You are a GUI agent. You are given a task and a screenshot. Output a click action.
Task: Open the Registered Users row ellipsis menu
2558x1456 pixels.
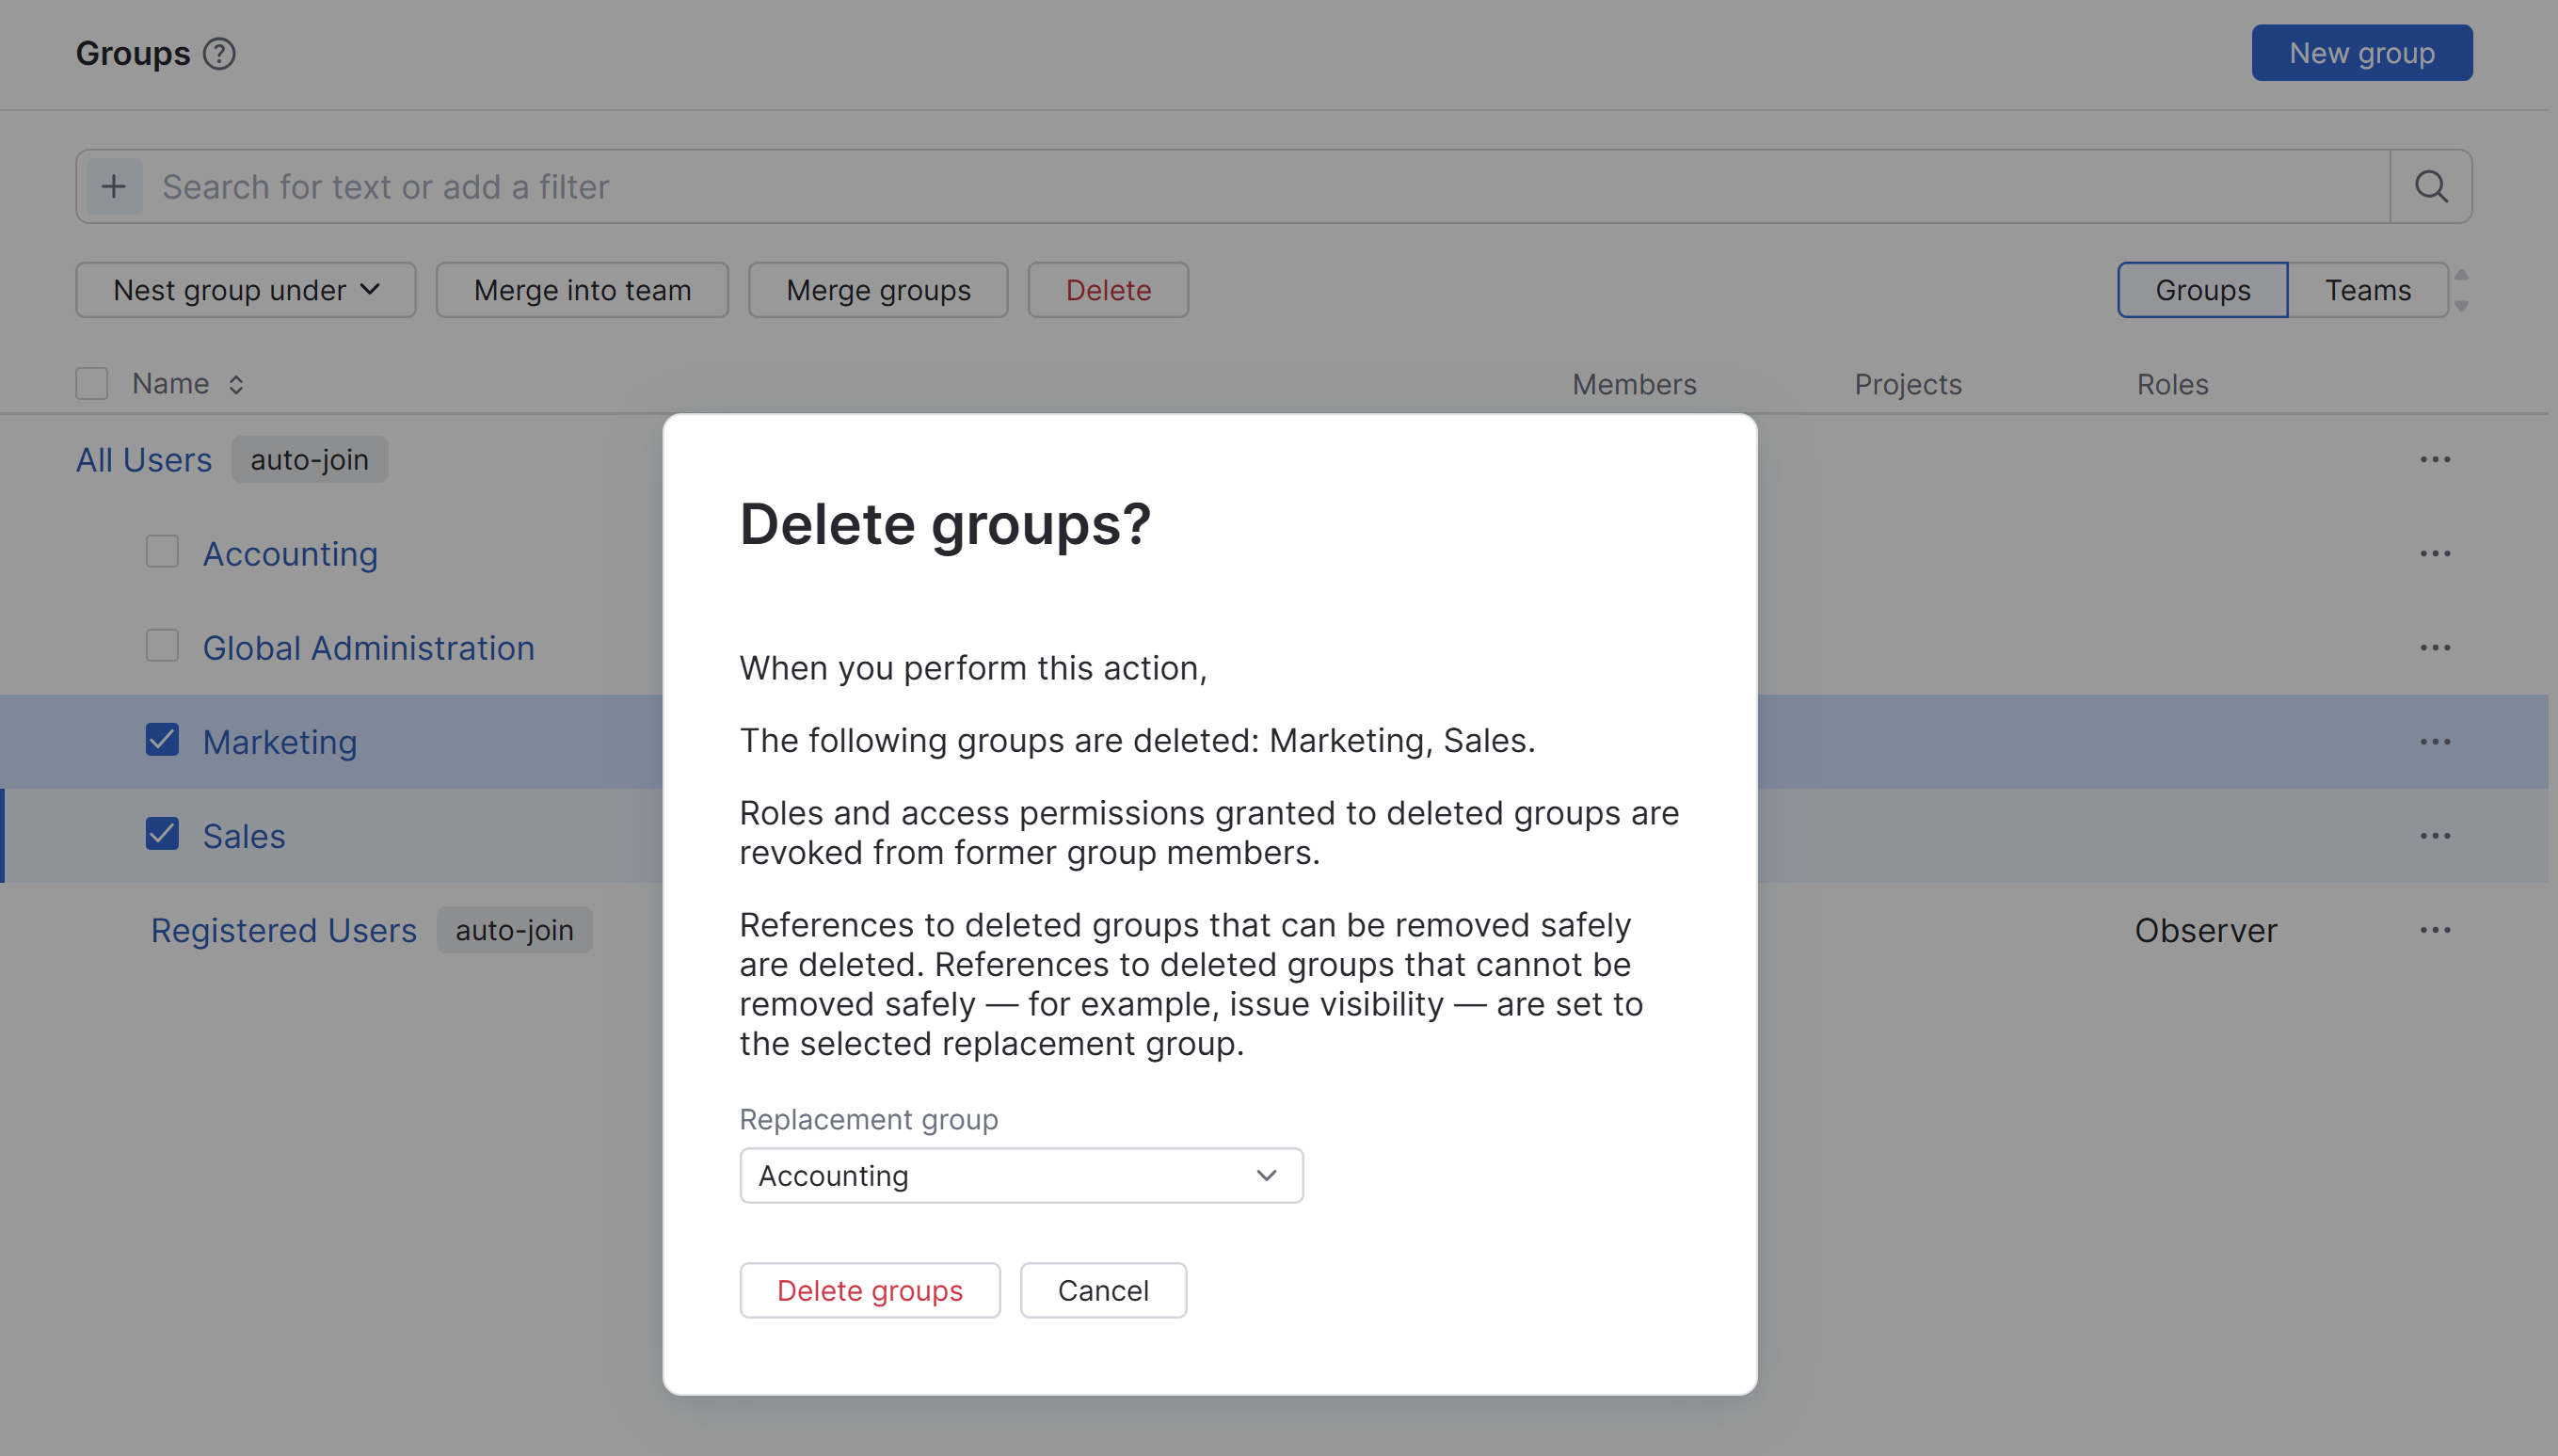[x=2435, y=930]
